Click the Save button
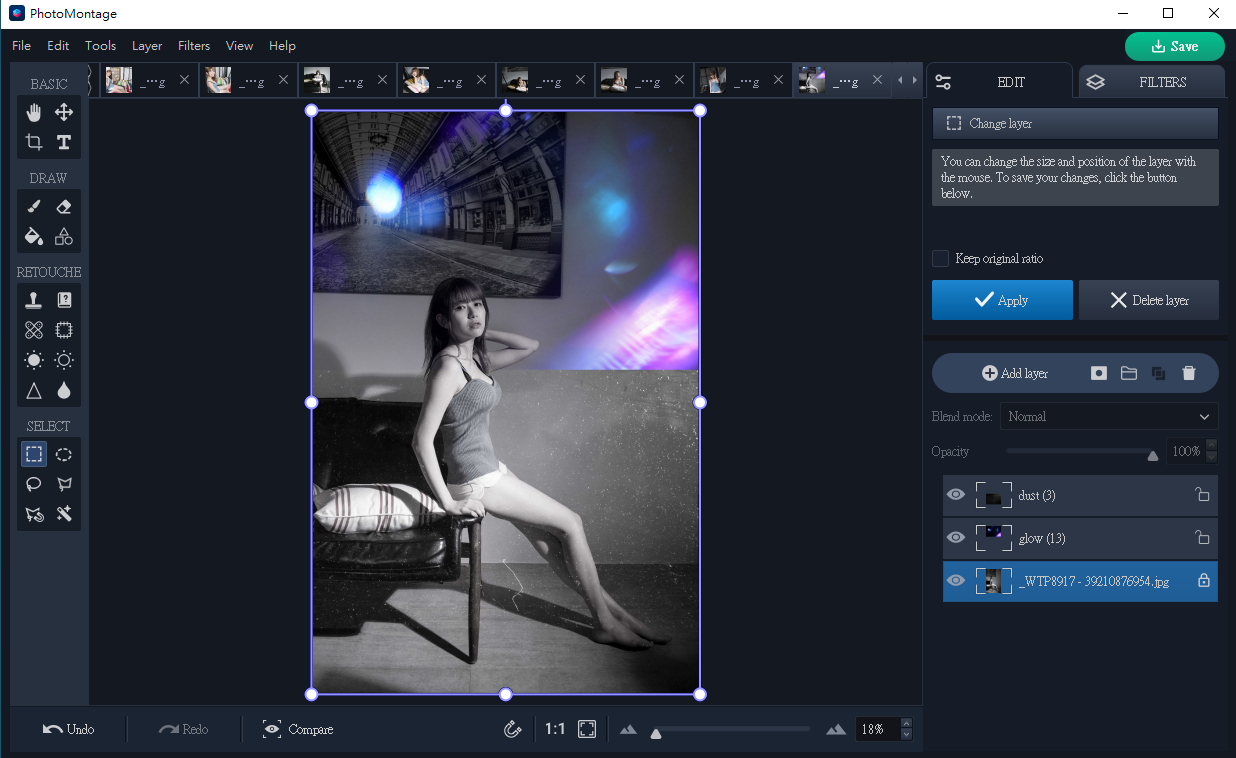The image size is (1236, 758). pos(1175,46)
